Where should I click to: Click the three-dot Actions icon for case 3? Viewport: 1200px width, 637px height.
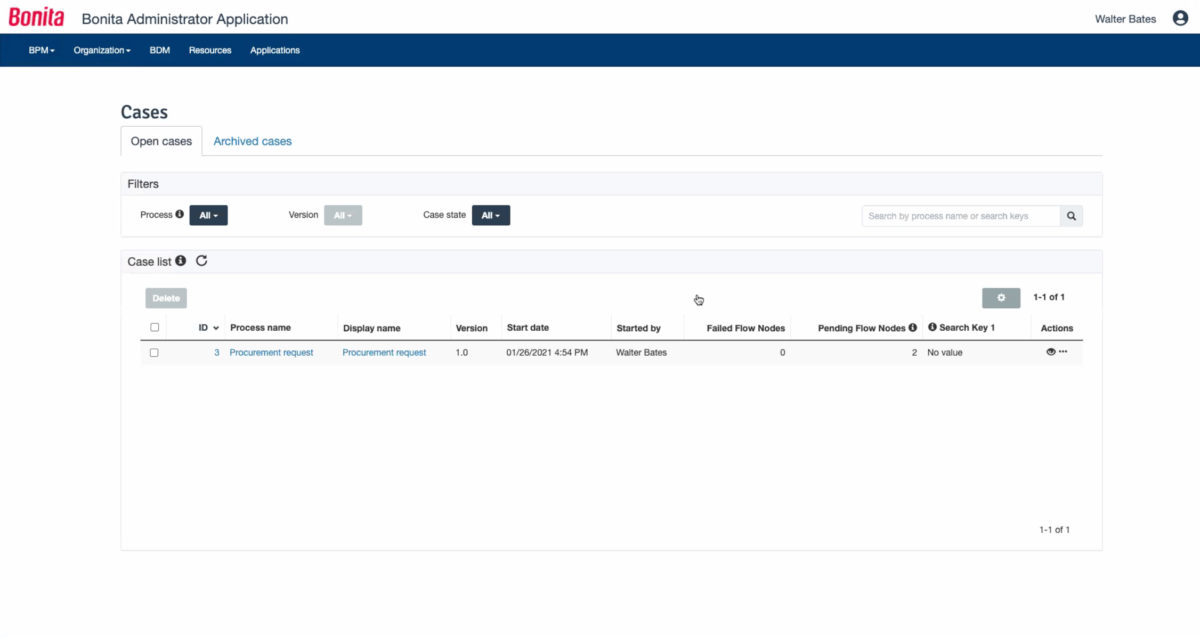1061,352
